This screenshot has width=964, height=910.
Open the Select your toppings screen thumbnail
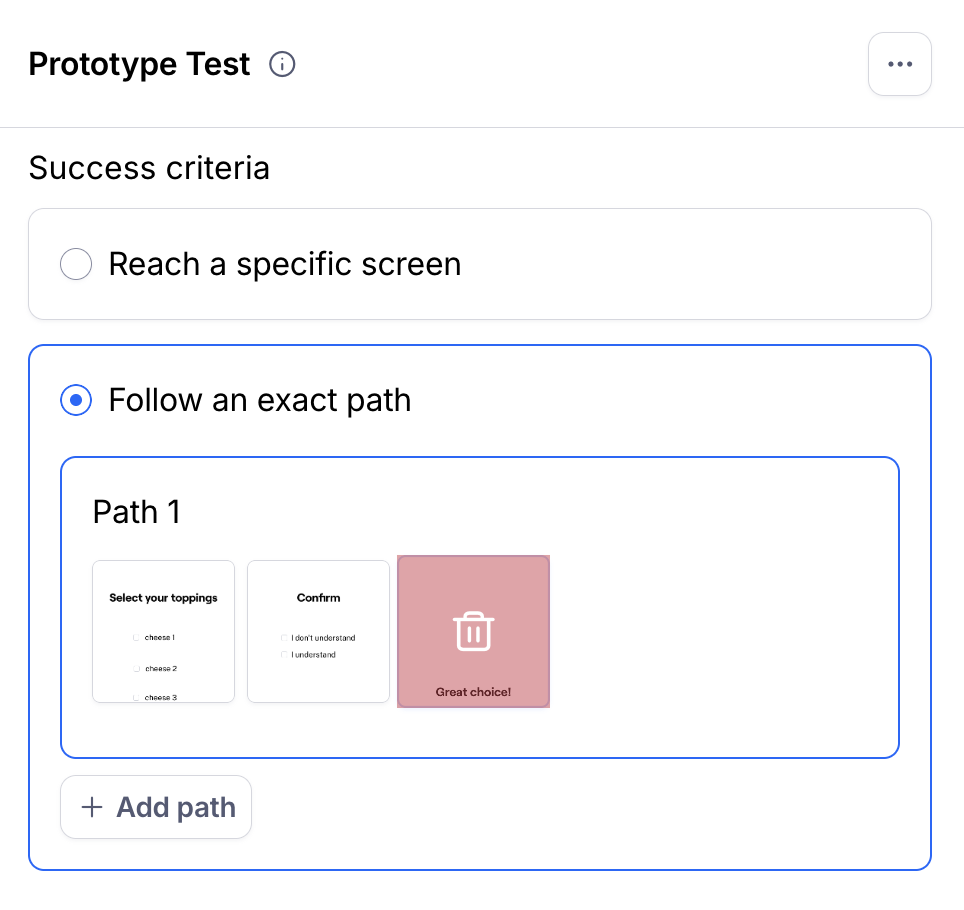[164, 631]
